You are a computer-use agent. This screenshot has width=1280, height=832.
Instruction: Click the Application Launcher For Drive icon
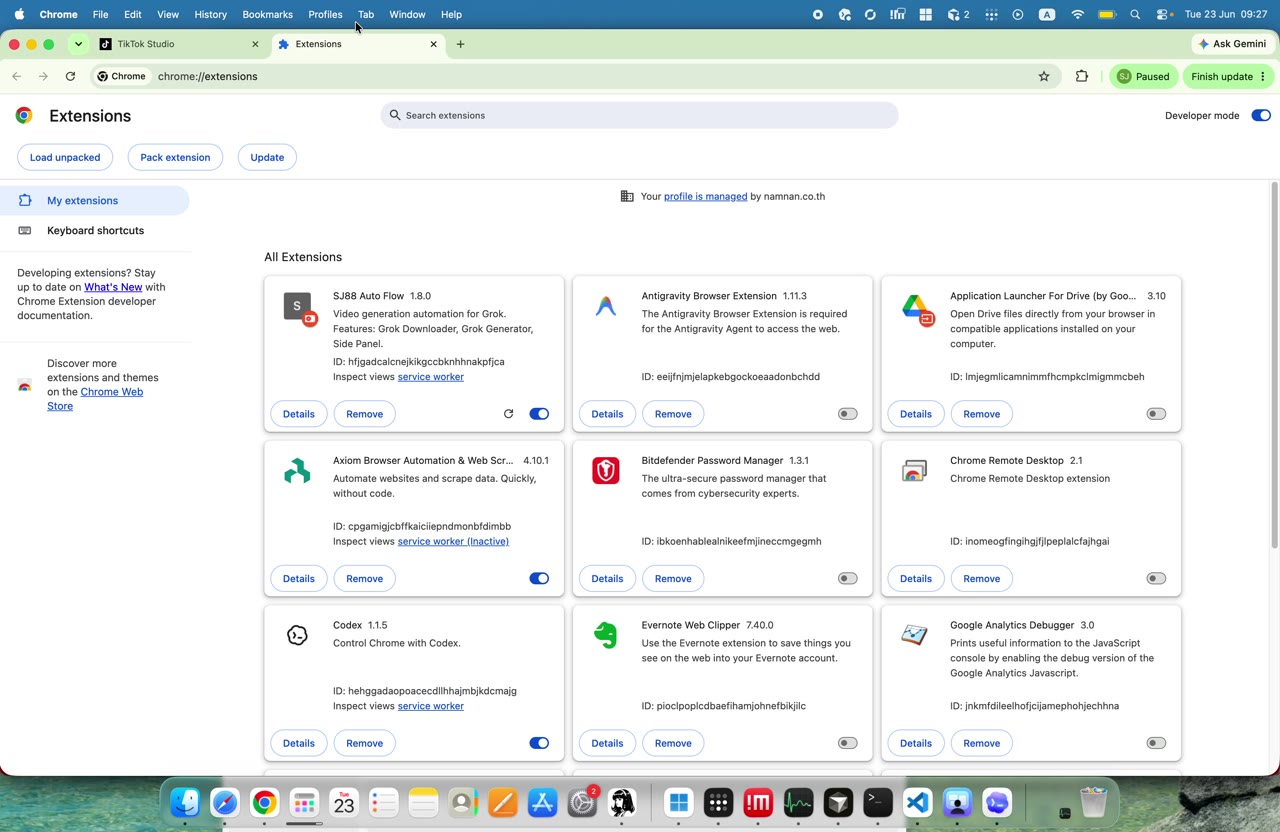coord(916,309)
